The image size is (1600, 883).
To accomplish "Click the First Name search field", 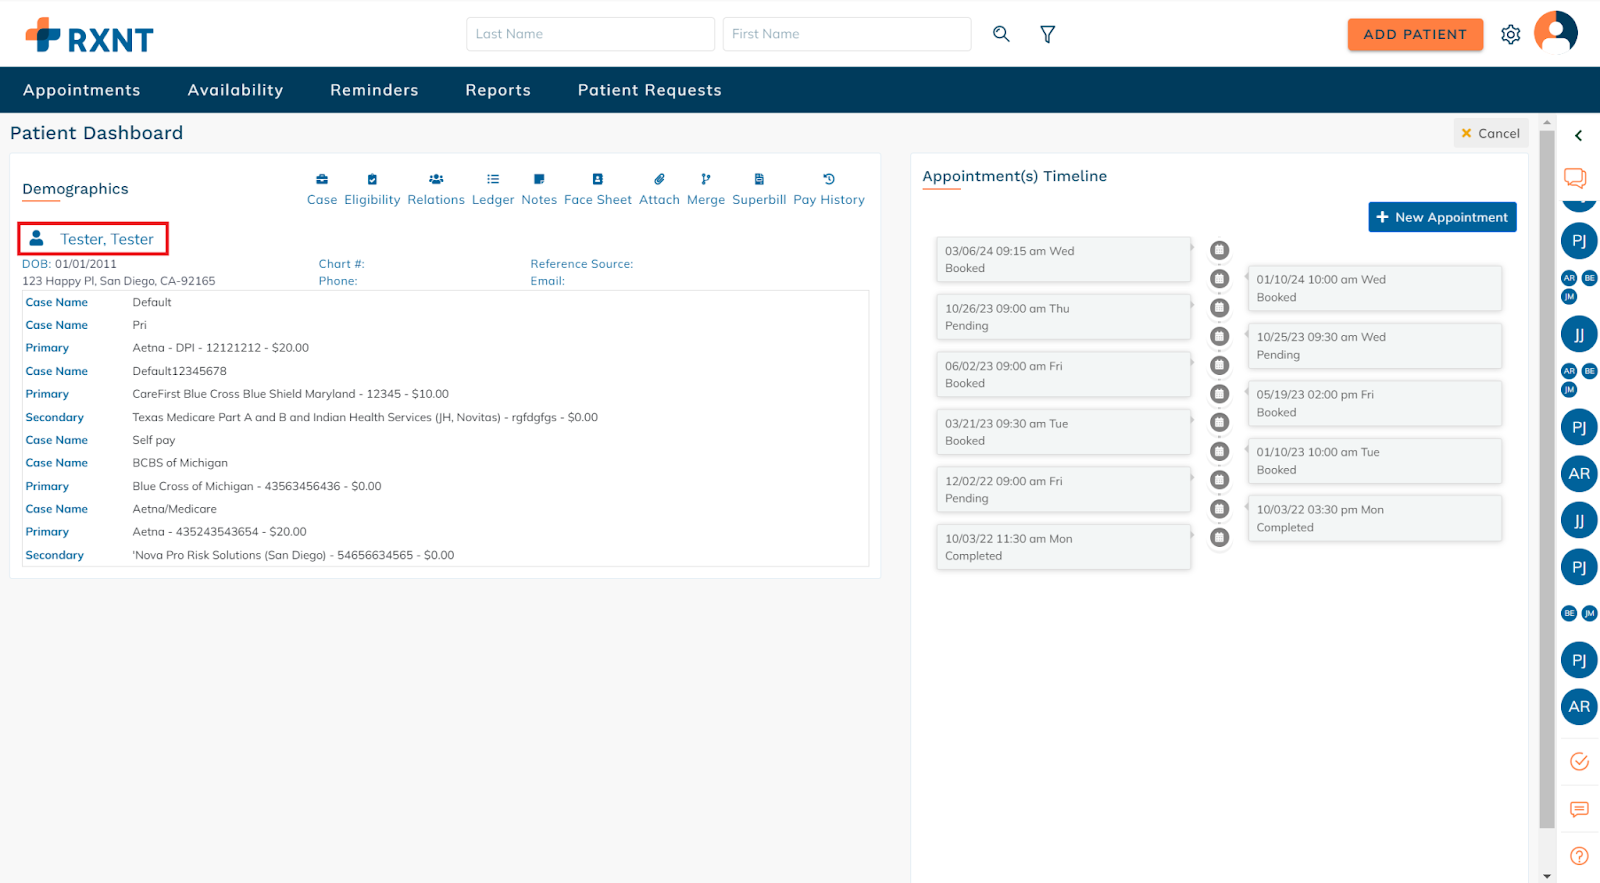I will coord(847,34).
